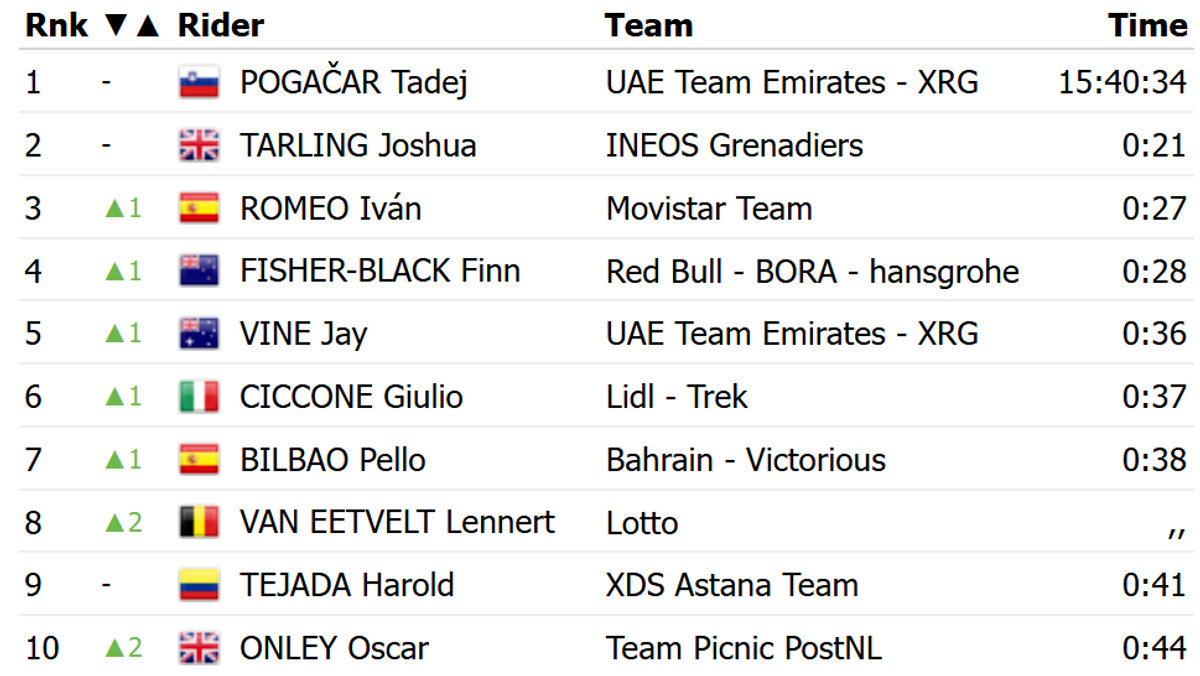Open Red Bull - BORA - hansgrohe team link

click(812, 271)
